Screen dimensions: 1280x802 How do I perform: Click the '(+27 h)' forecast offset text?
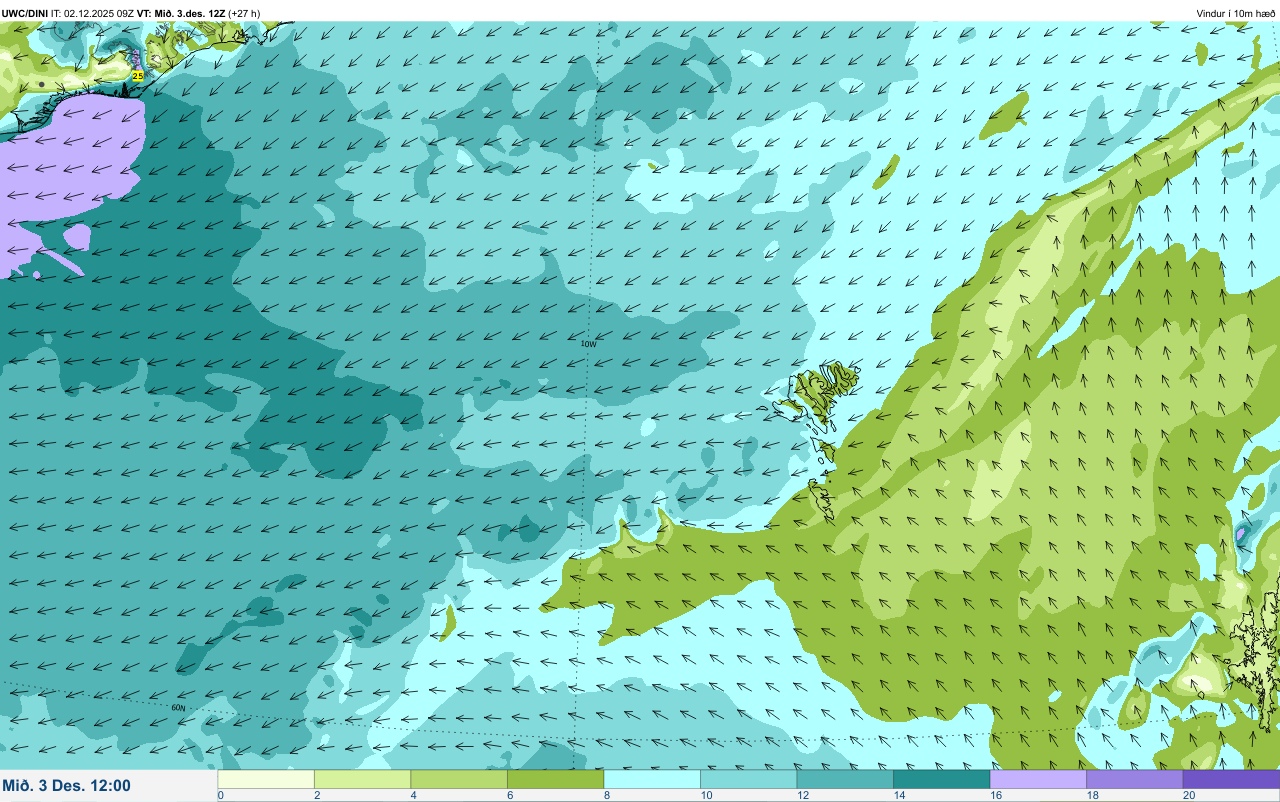click(x=244, y=13)
